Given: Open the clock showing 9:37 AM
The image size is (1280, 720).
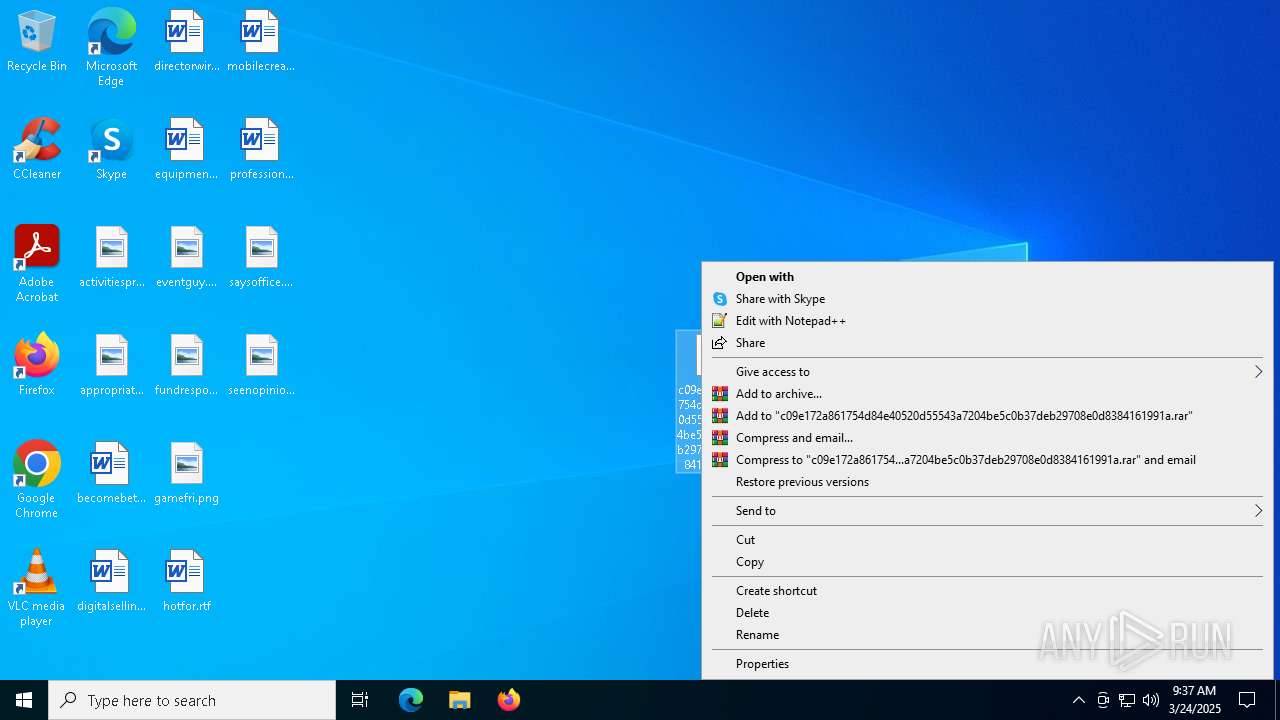Looking at the screenshot, I should coord(1194,700).
